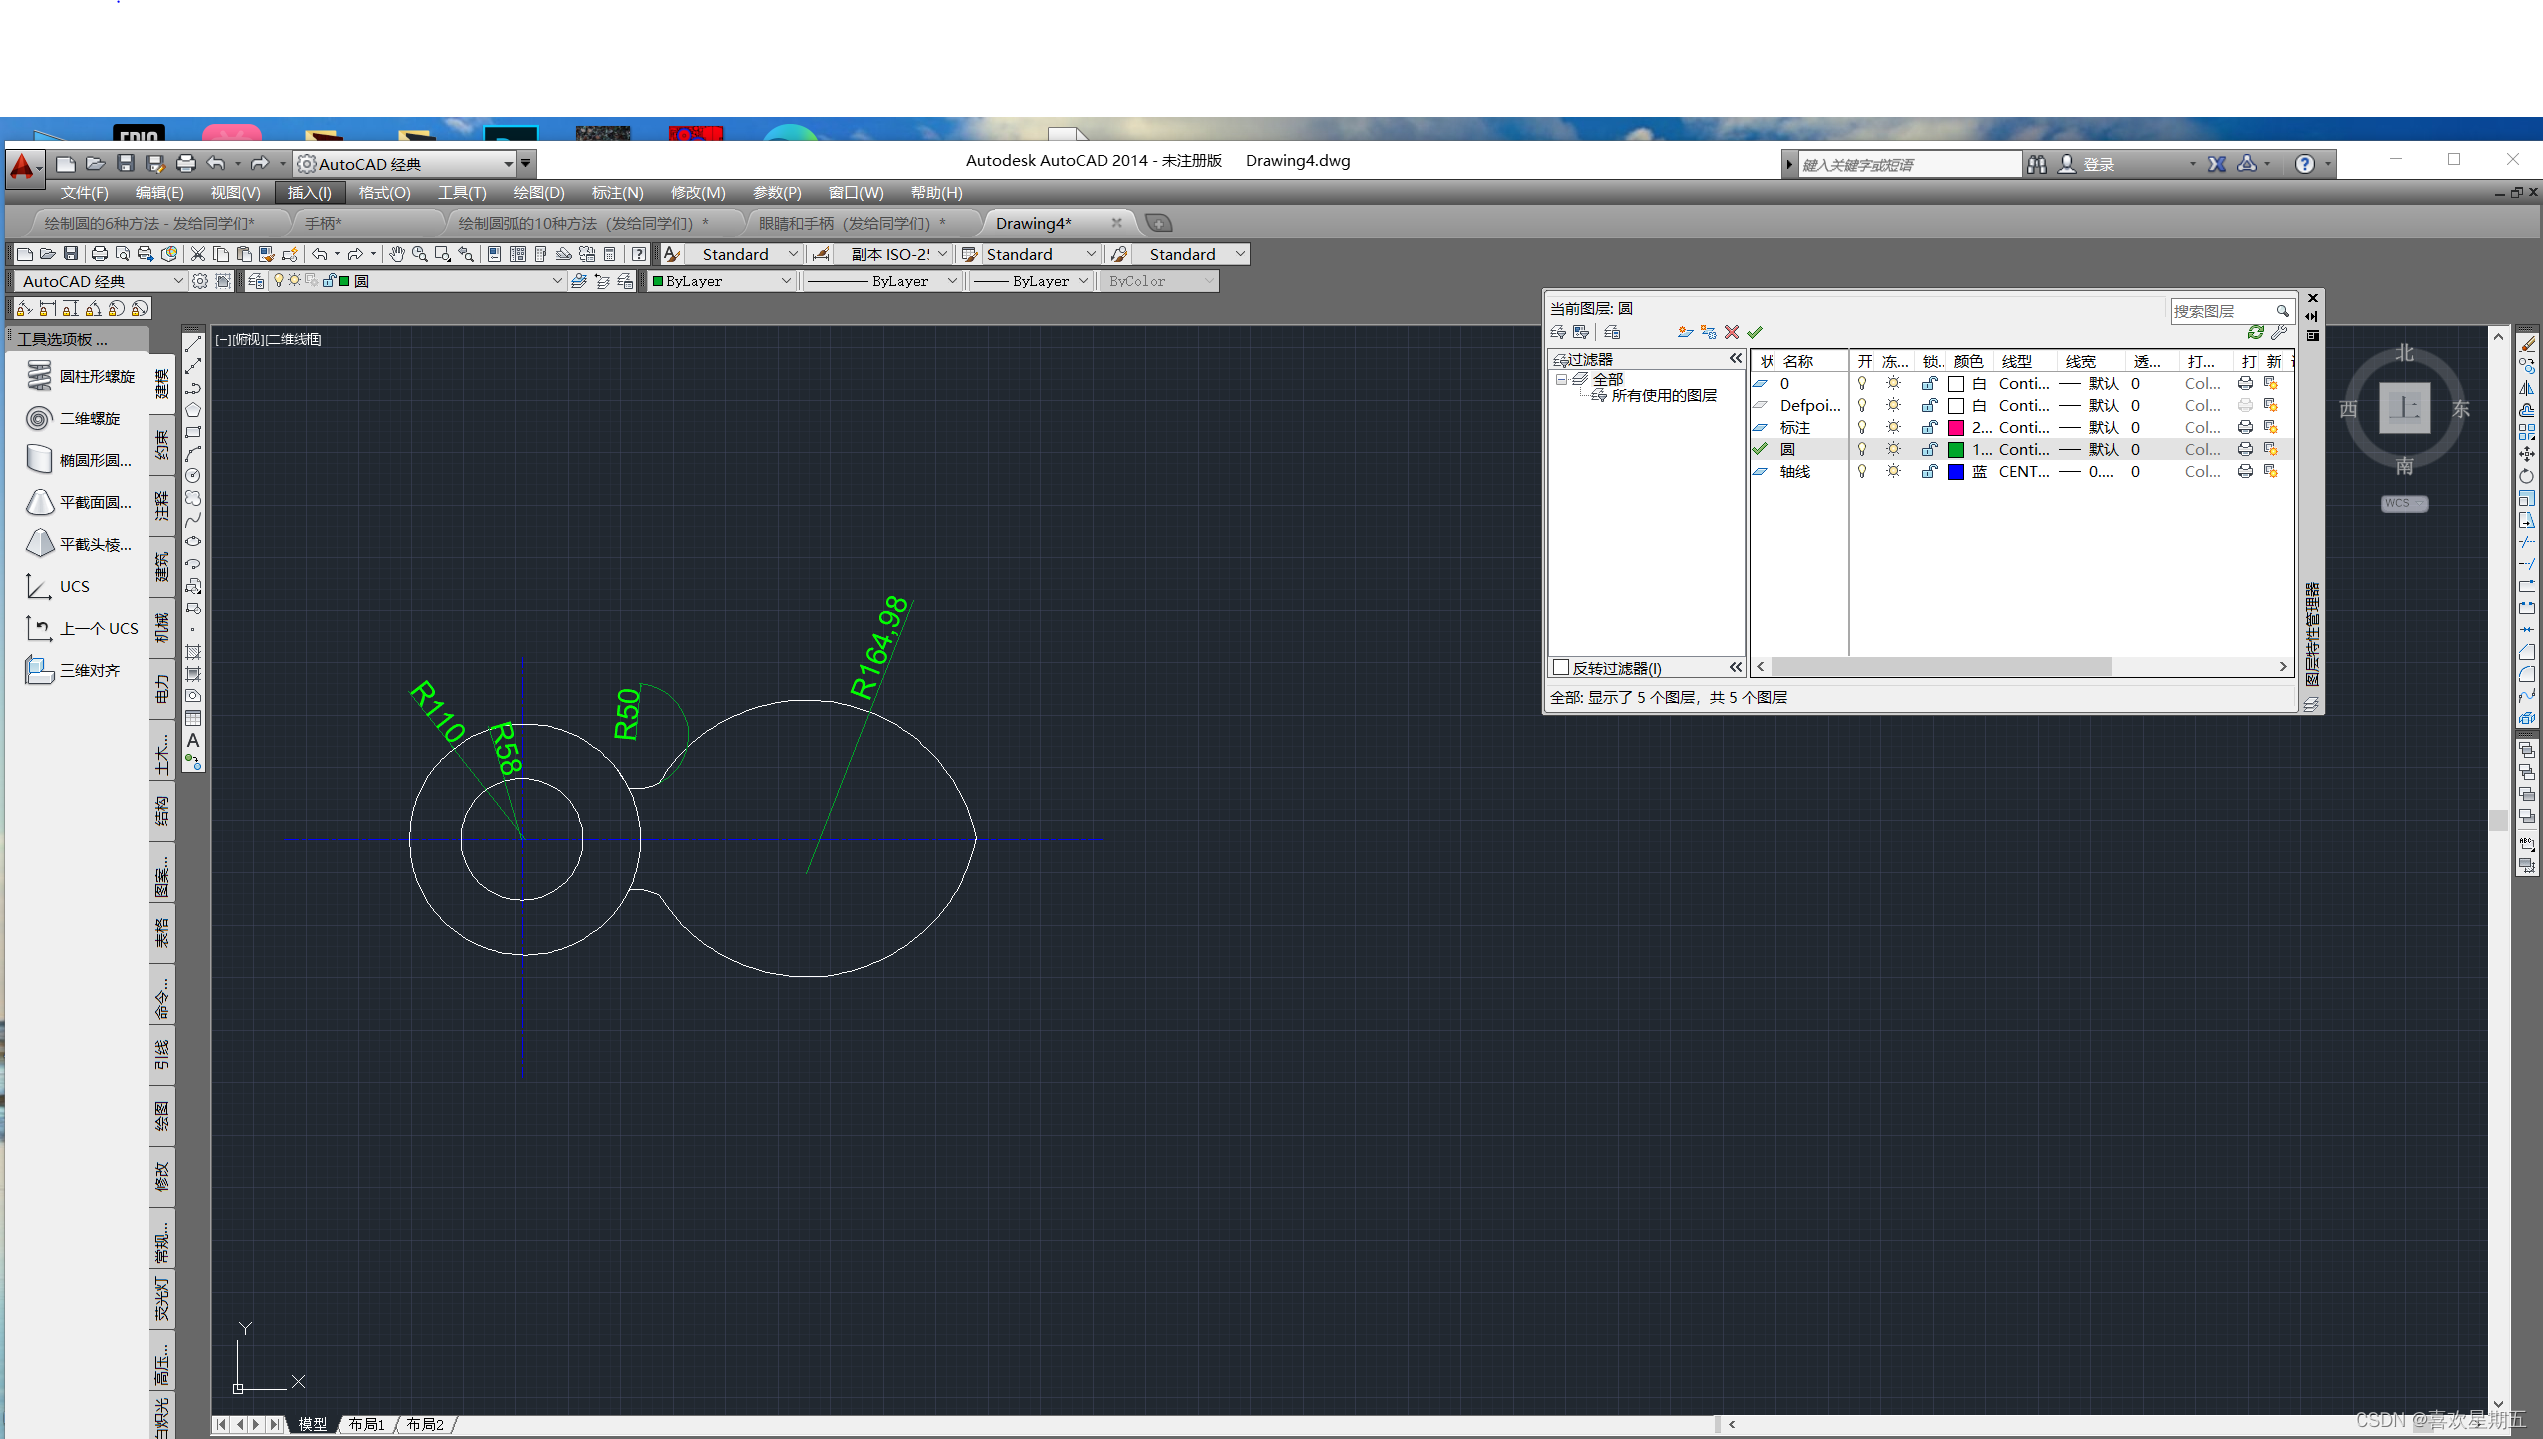The image size is (2543, 1439).
Task: Click the New Layer icon in layer manager
Action: 1685,332
